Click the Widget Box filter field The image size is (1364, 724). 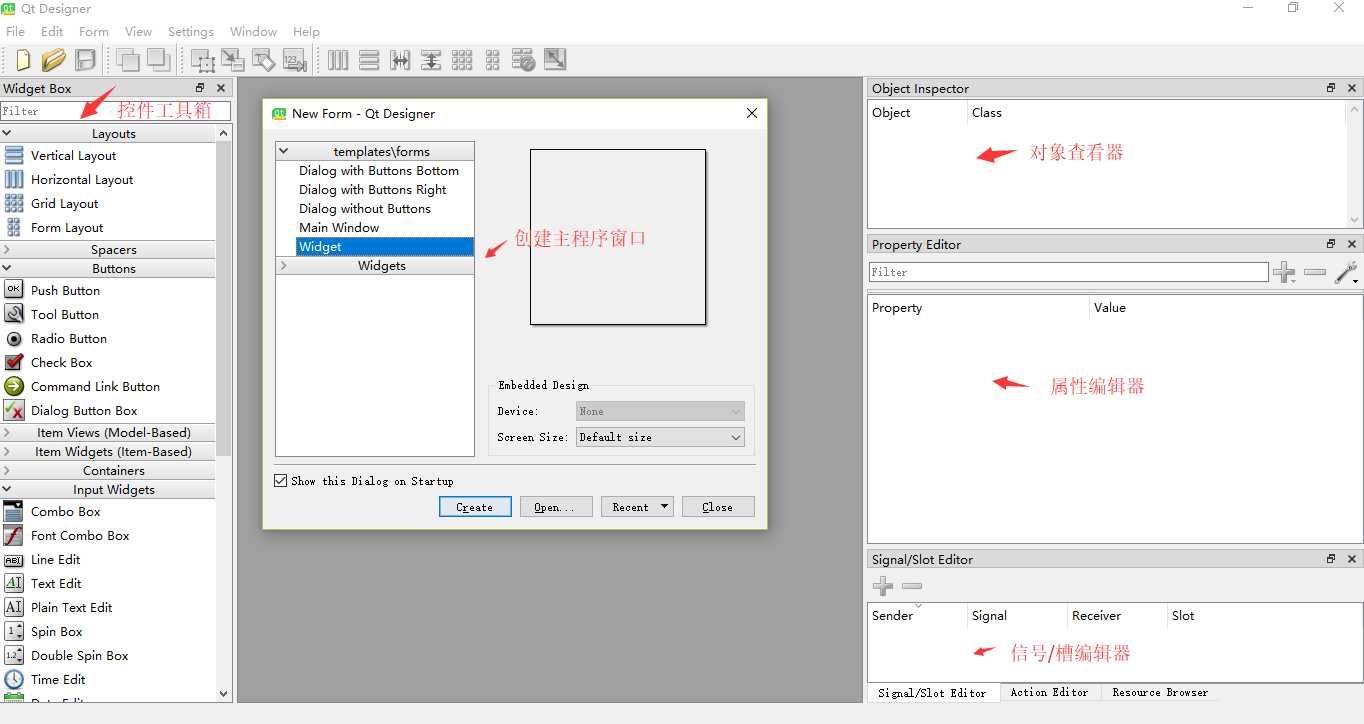click(x=116, y=111)
